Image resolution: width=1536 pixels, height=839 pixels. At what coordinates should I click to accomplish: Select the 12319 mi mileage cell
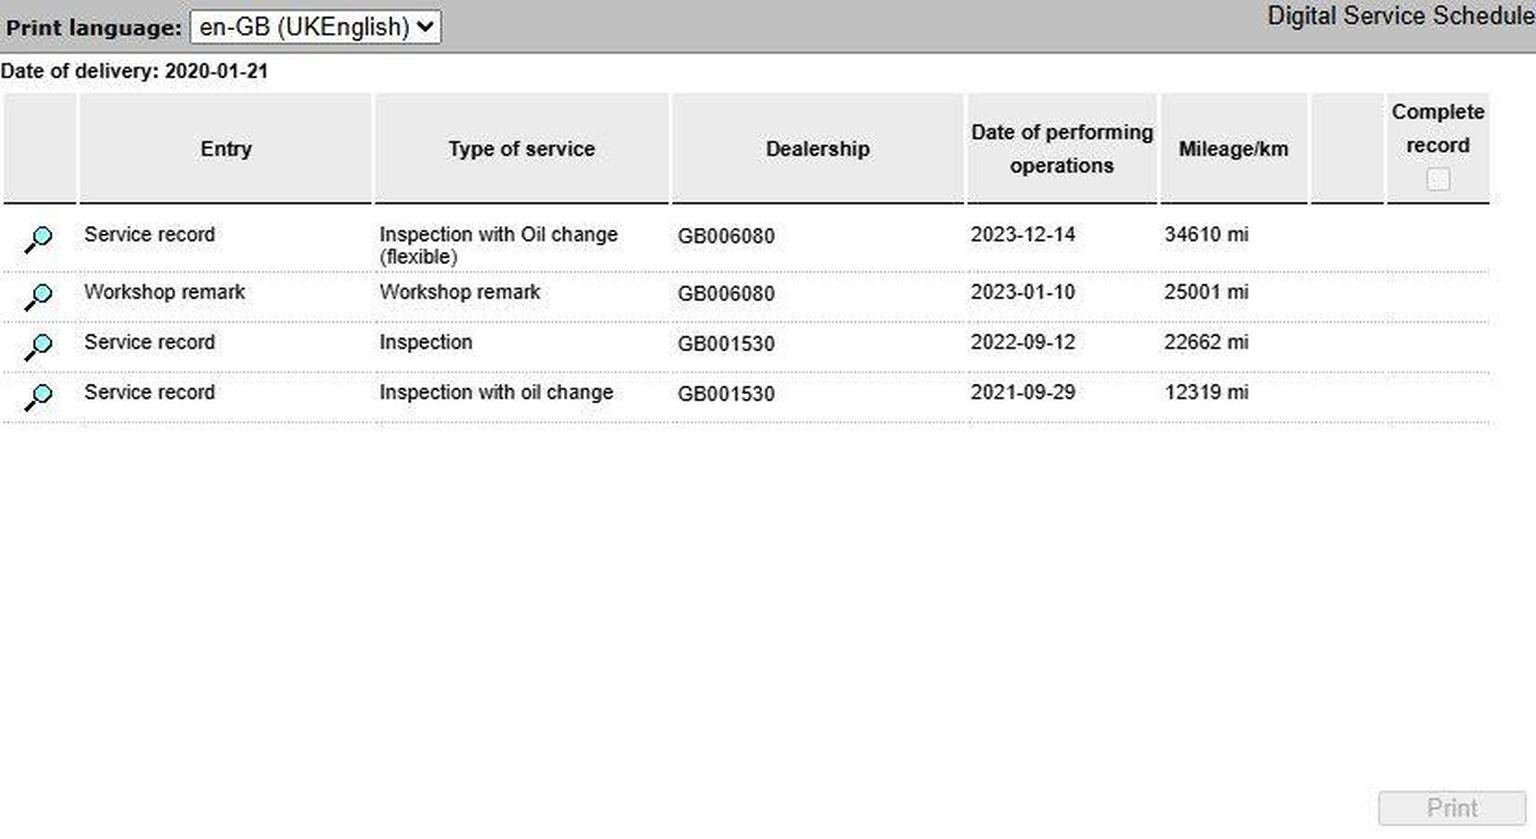(x=1206, y=392)
